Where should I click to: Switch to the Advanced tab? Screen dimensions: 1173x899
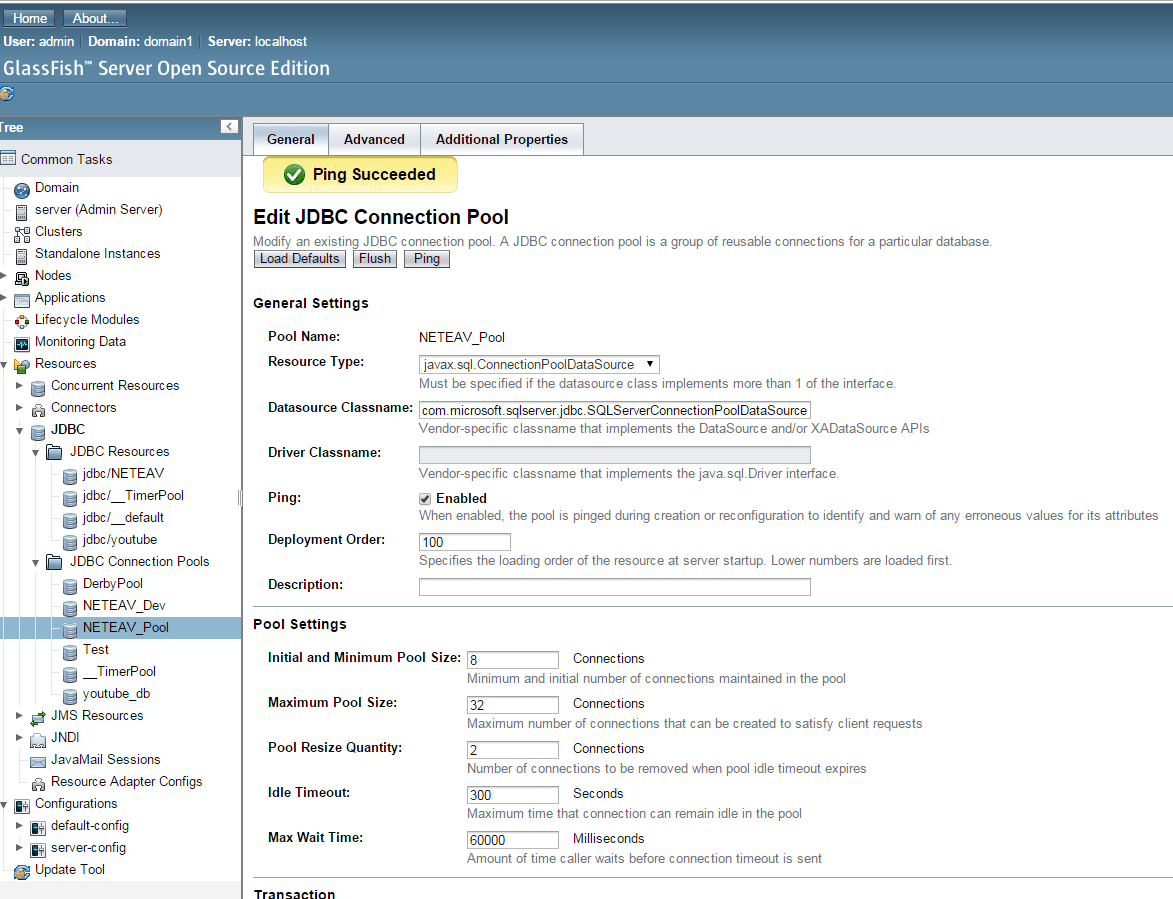pos(374,139)
